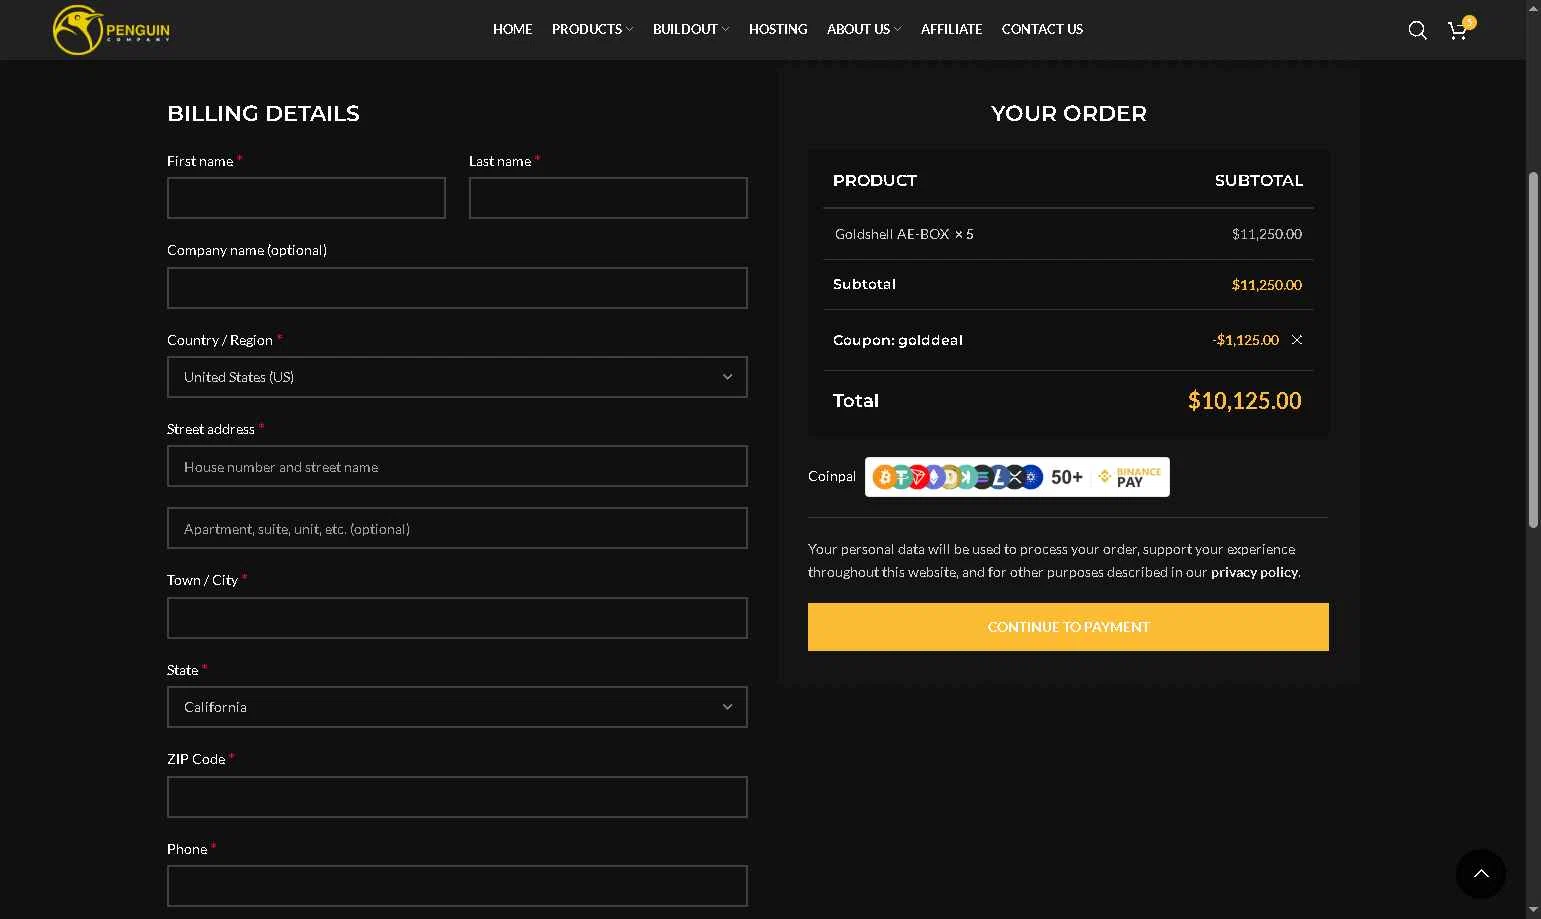1541x919 pixels.
Task: Click the Coinpal crypto payment logos image
Action: (1017, 477)
